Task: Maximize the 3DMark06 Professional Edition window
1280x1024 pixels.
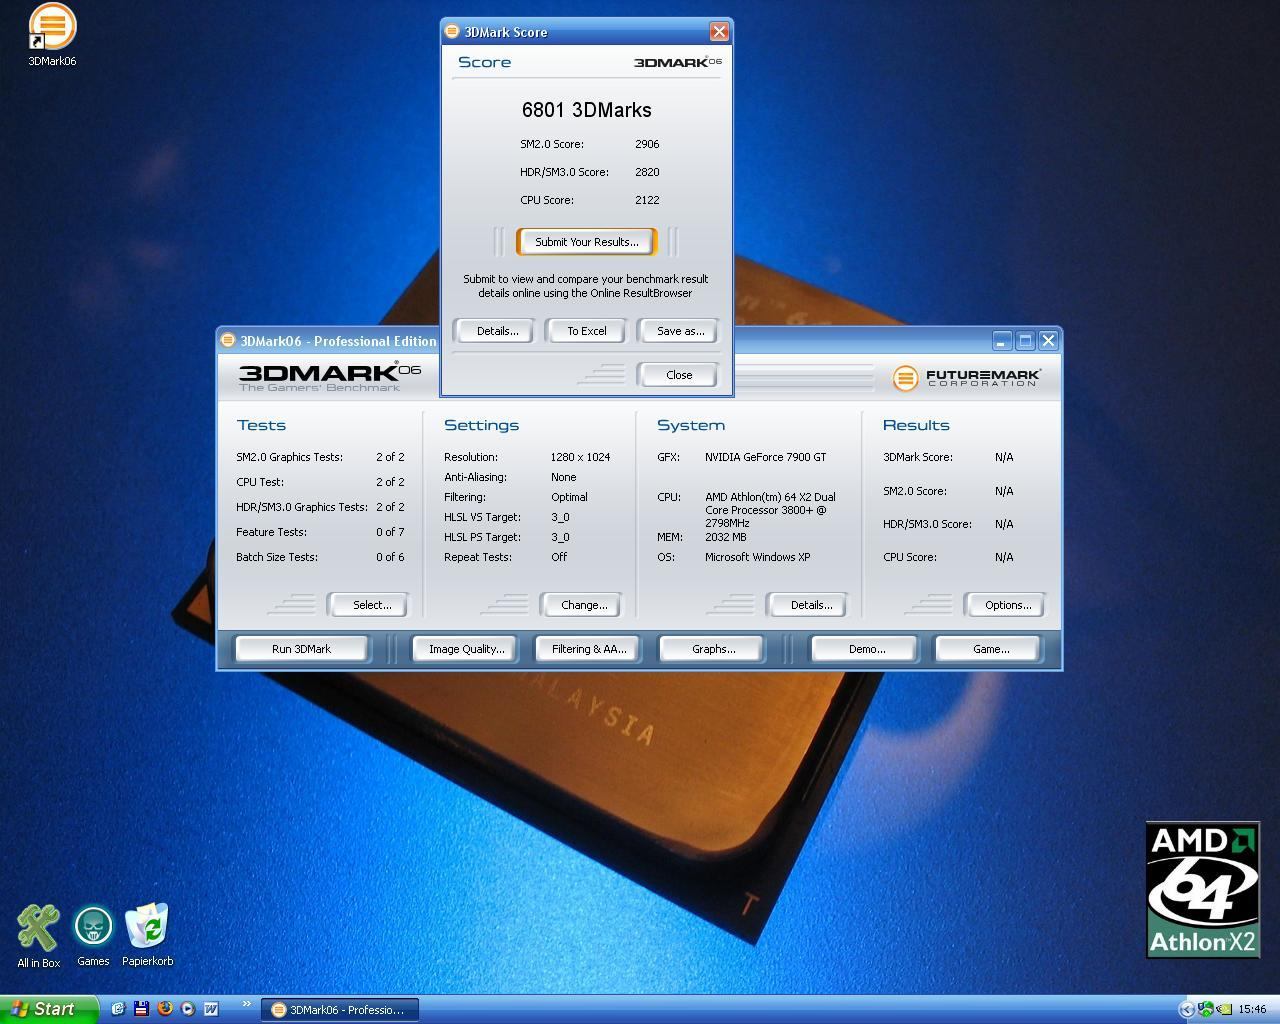Action: pyautogui.click(x=1025, y=341)
